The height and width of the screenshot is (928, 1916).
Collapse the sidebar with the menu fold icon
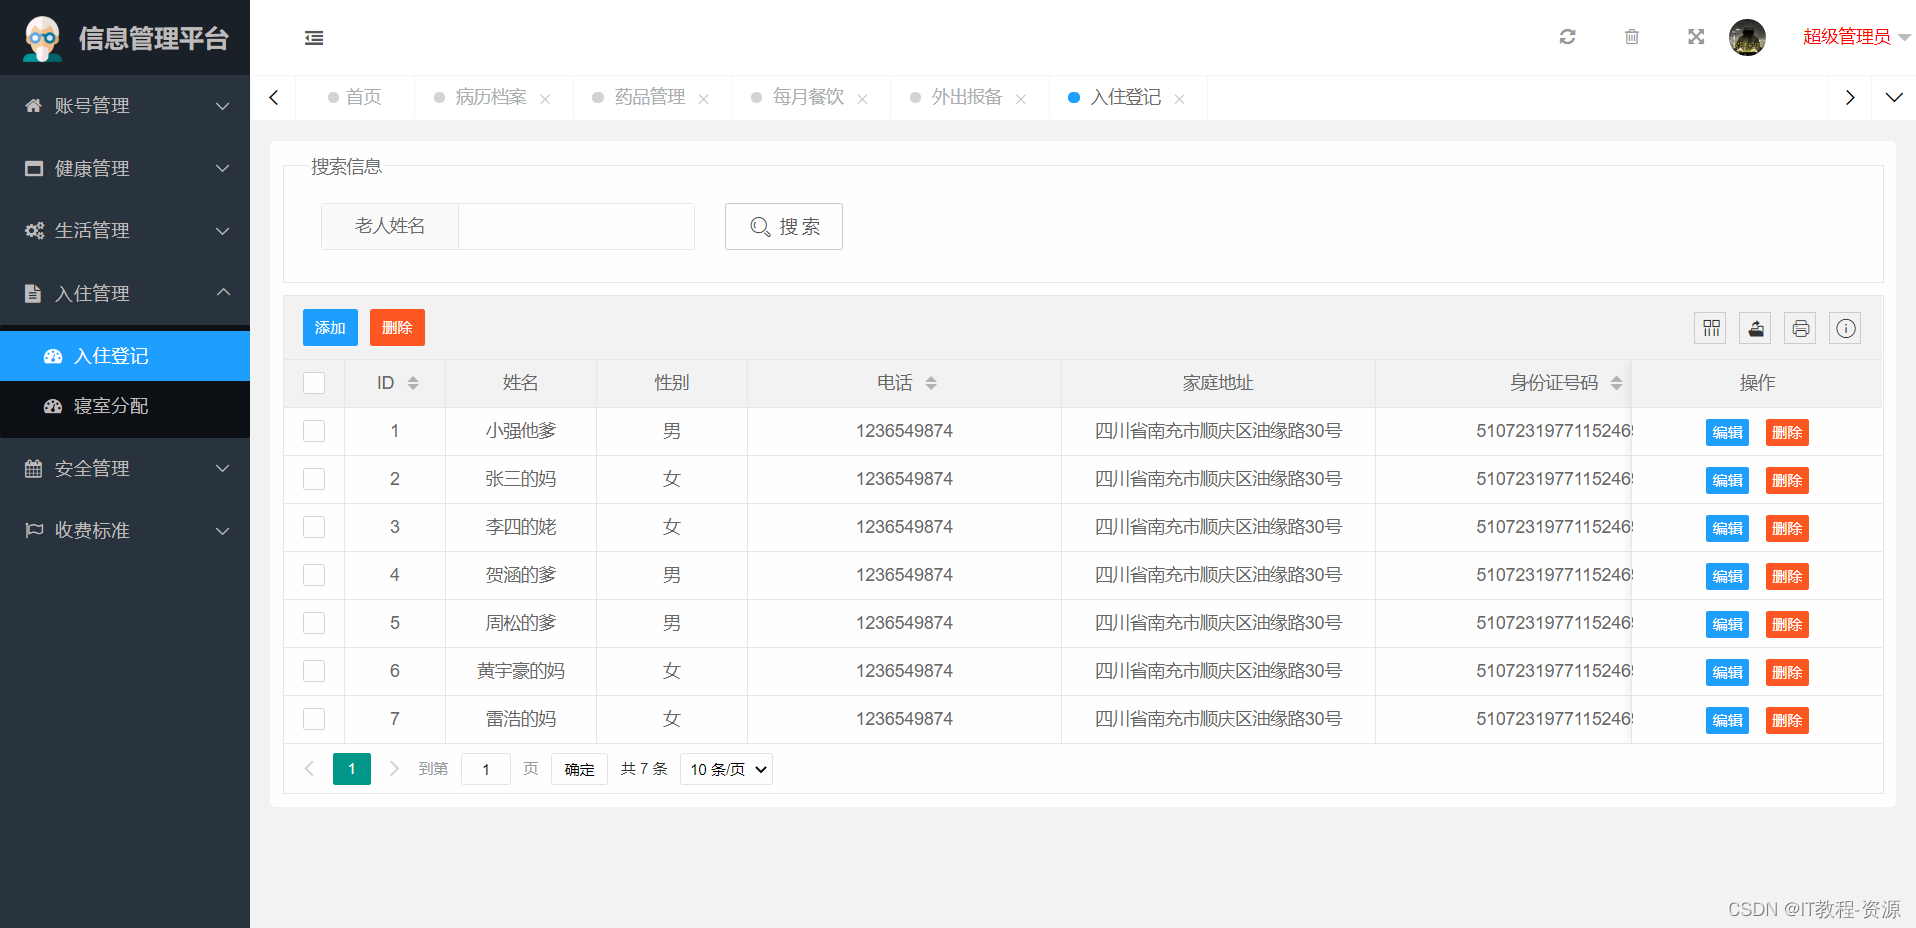(314, 38)
